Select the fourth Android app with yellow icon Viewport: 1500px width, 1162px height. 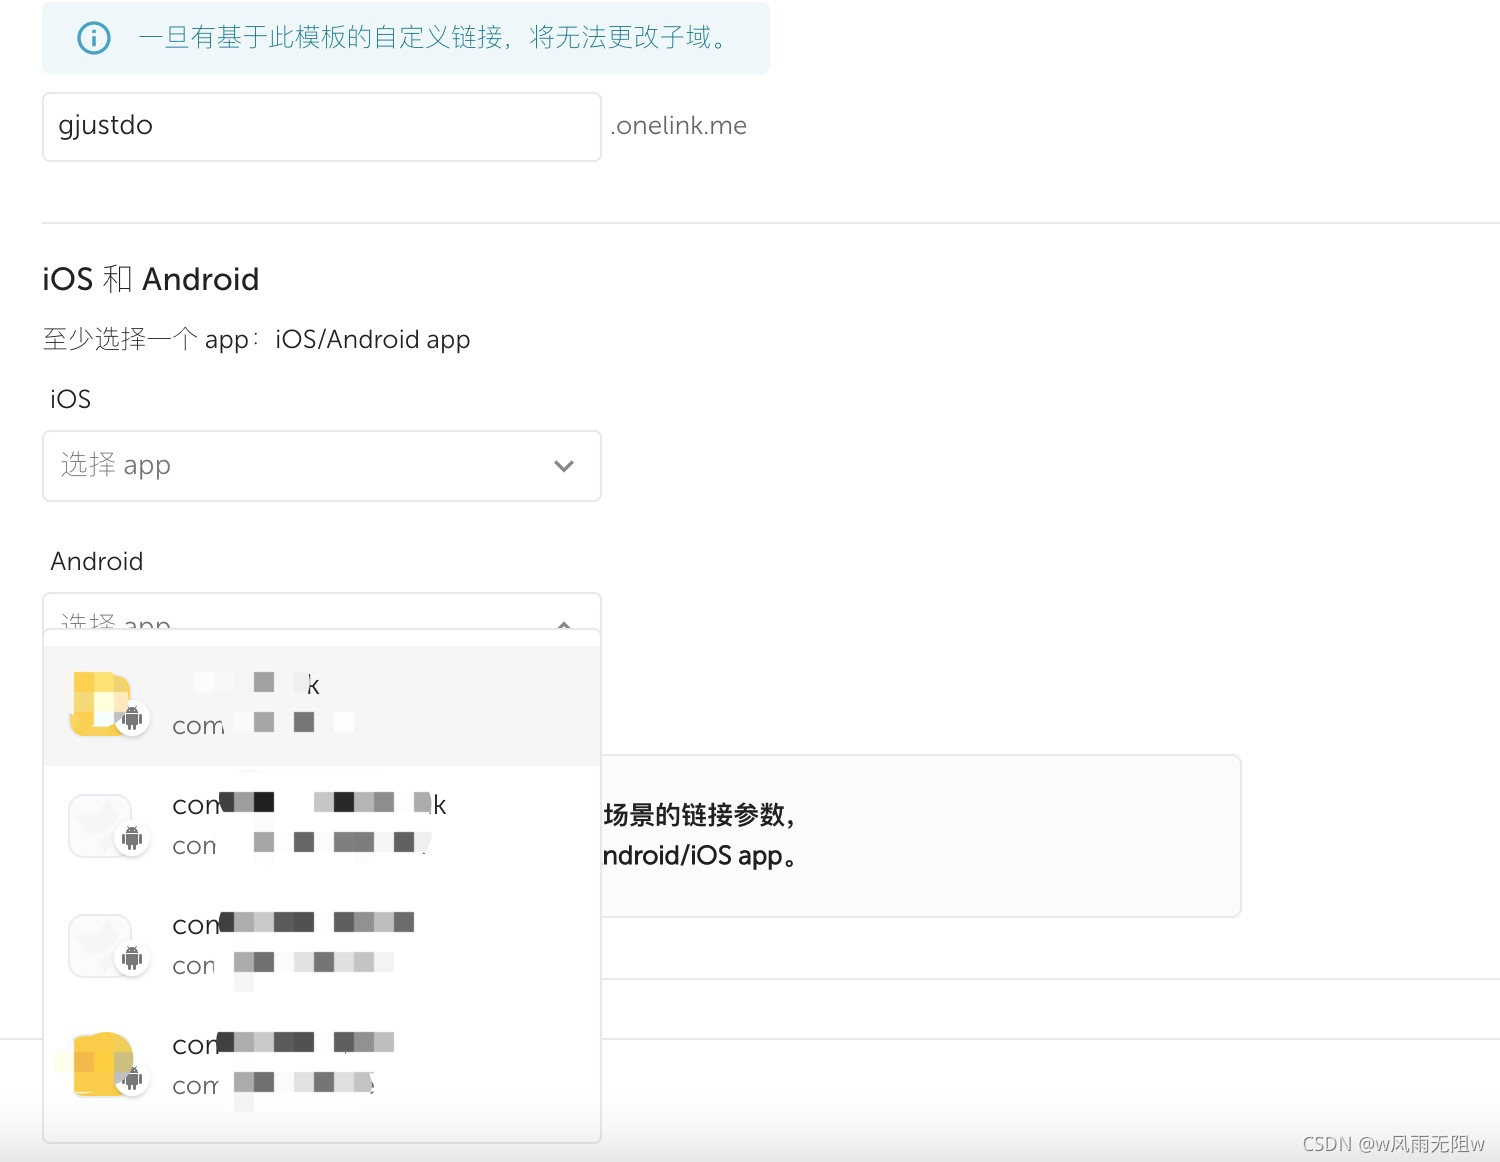coord(322,1066)
